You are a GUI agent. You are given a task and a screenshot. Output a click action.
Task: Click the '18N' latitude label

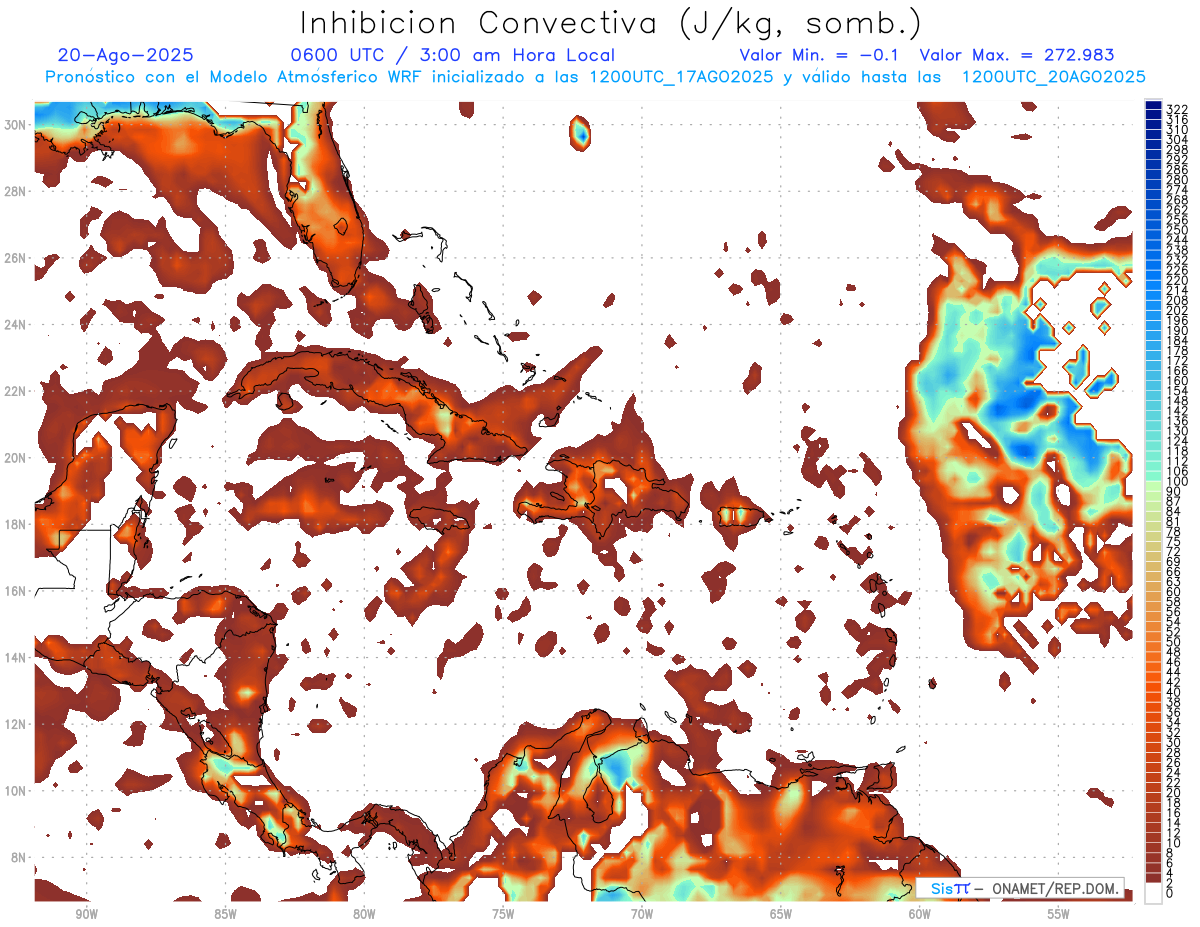[x=15, y=525]
